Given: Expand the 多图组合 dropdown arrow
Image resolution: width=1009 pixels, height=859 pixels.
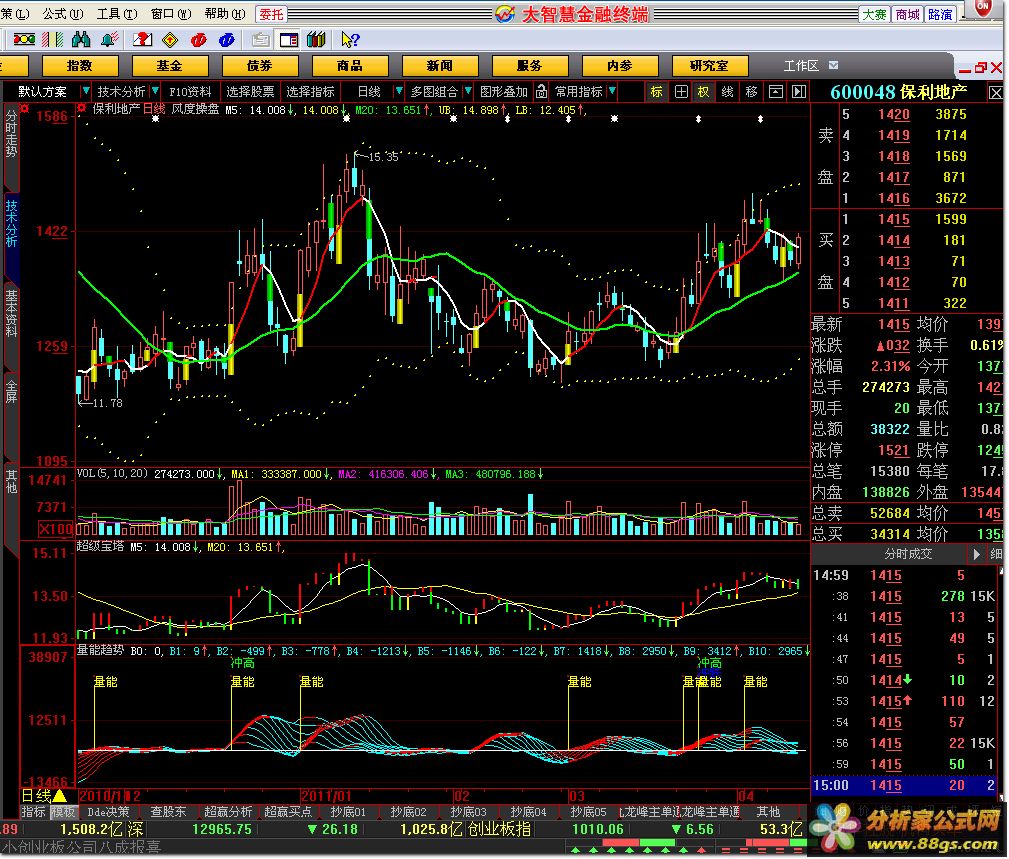Looking at the screenshot, I should pos(468,91).
